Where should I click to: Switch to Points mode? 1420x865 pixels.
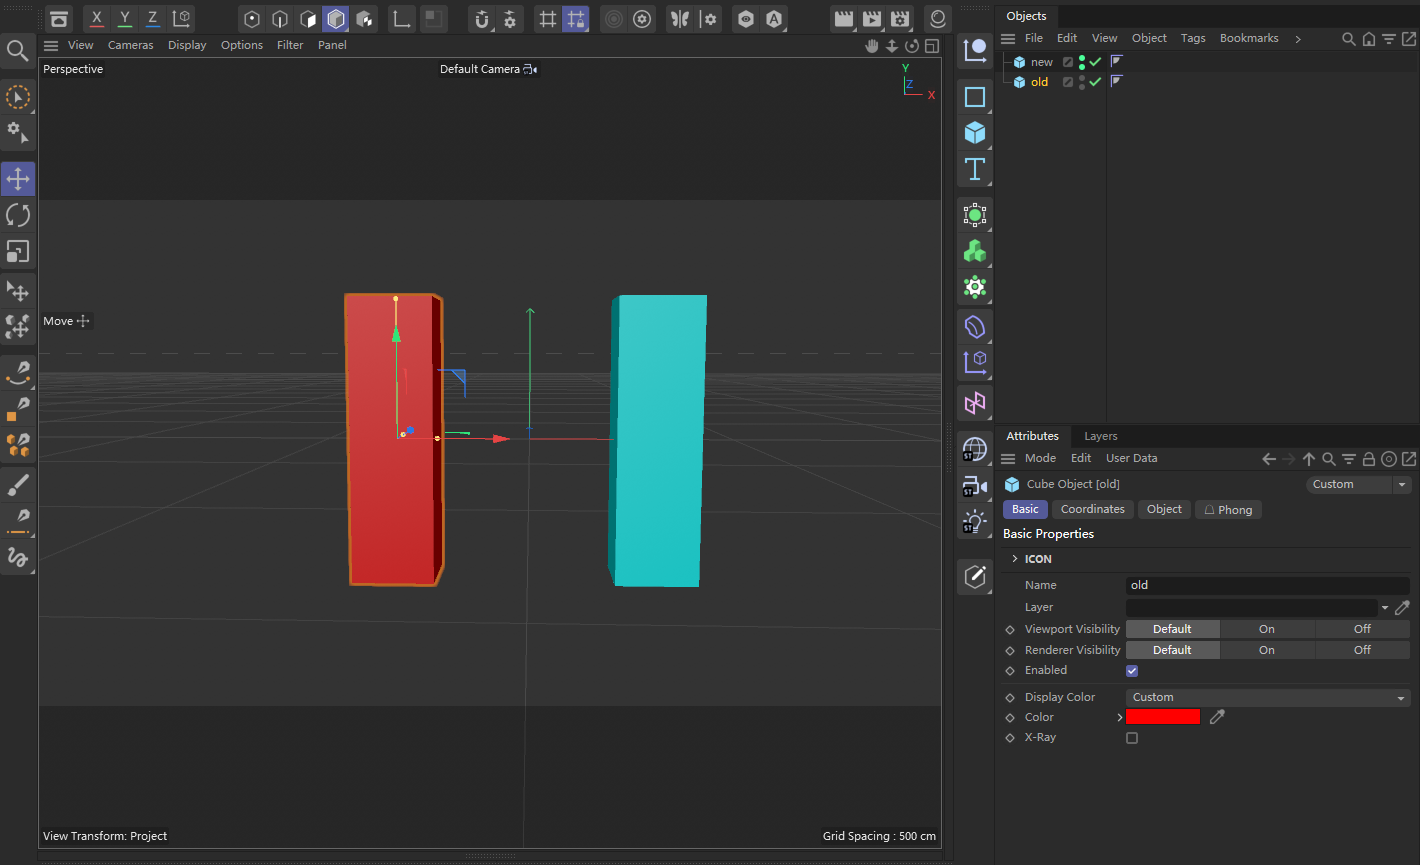252,18
